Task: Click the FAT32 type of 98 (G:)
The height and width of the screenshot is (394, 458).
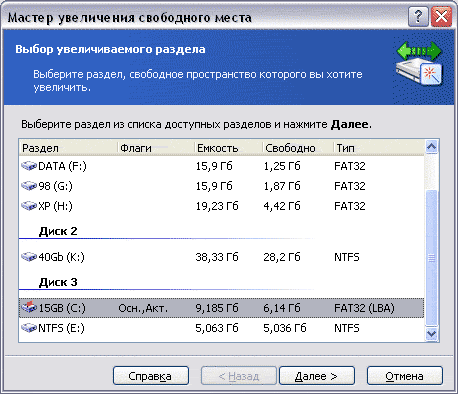Action: [x=350, y=186]
